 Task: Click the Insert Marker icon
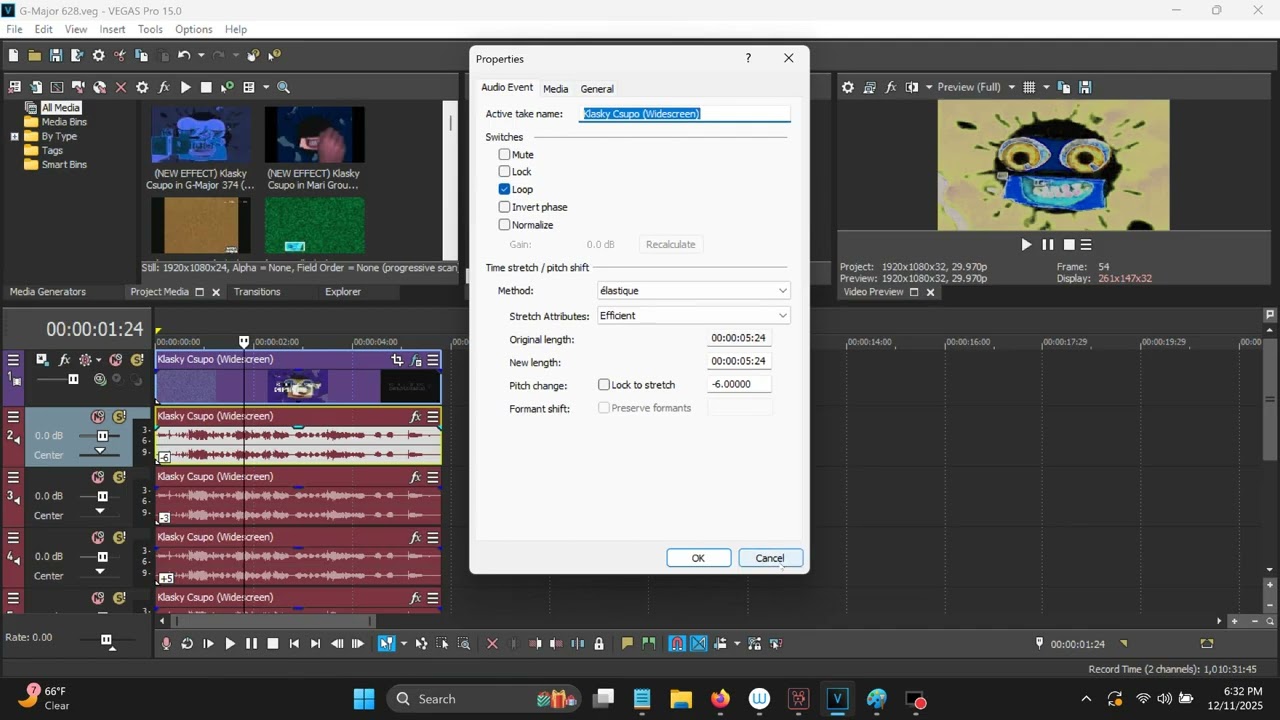(x=628, y=644)
